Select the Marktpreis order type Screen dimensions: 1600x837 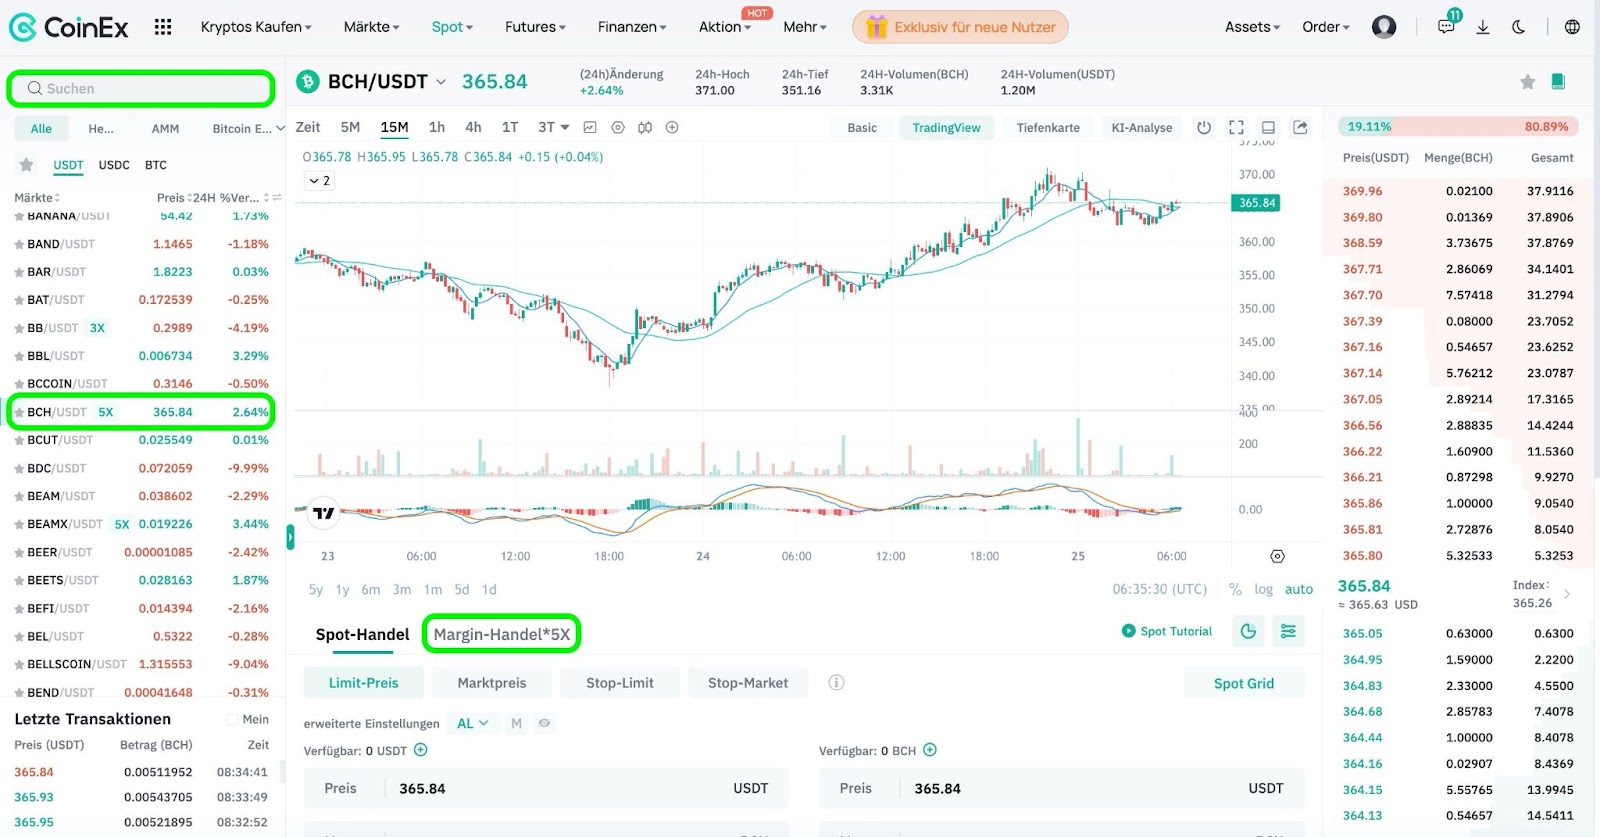491,683
